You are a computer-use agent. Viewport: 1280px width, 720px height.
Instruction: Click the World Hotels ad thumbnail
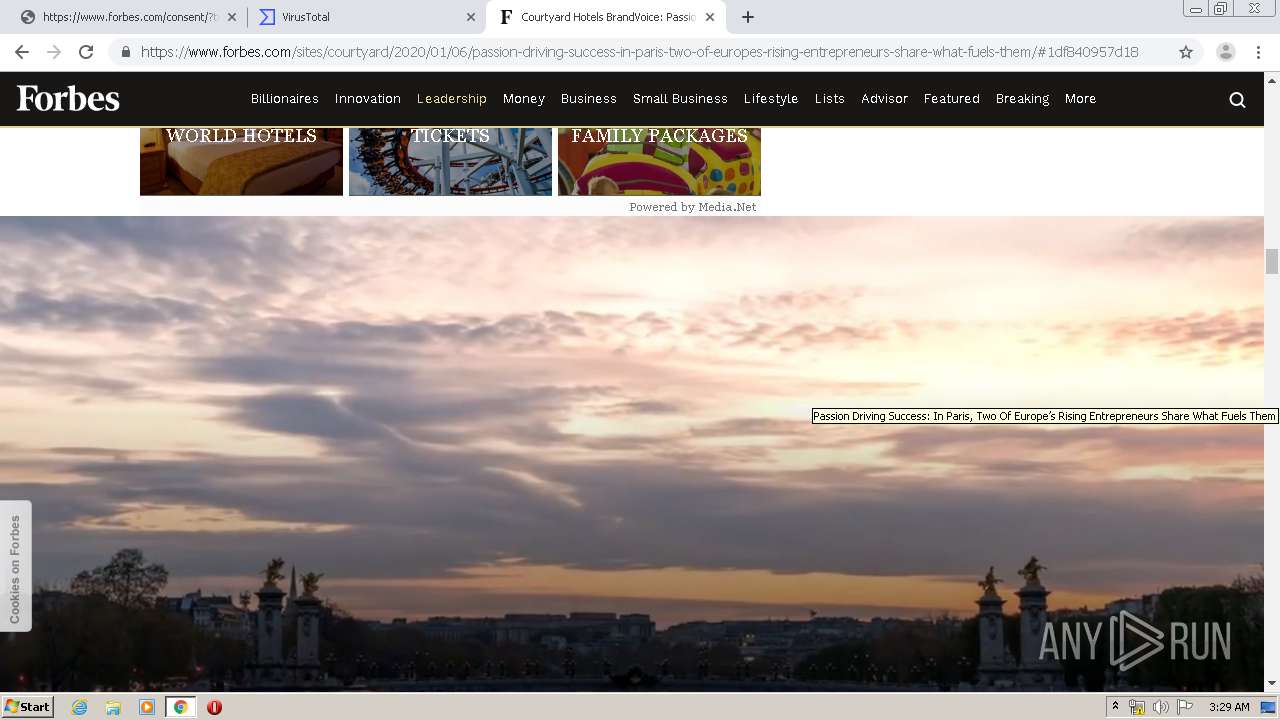(x=241, y=161)
